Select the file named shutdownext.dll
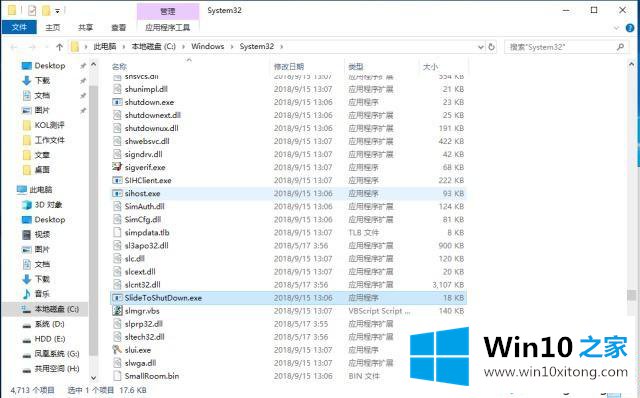The height and width of the screenshot is (398, 640). (x=153, y=115)
